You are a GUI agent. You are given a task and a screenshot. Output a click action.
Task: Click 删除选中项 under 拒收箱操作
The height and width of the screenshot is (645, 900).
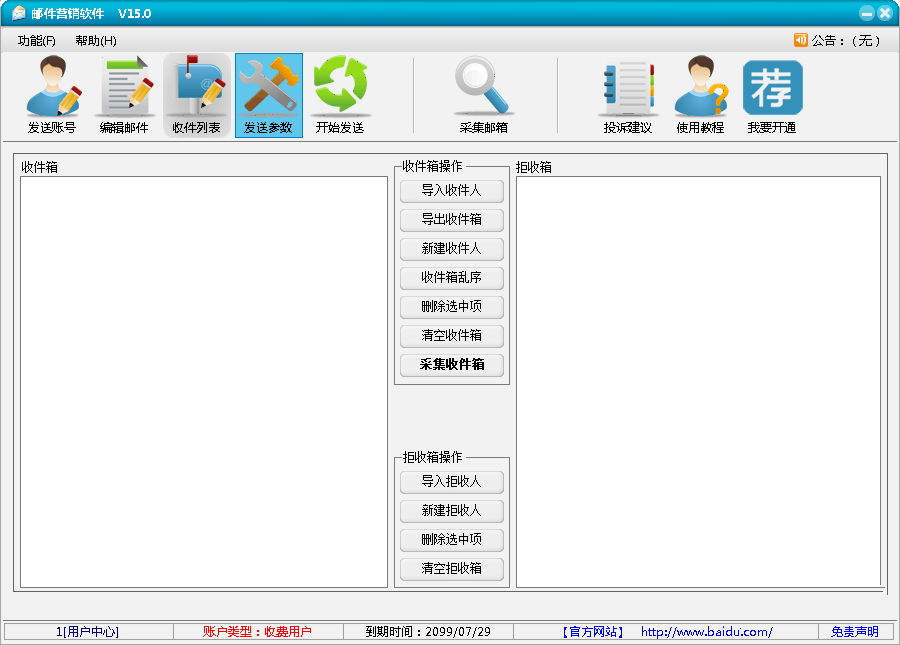point(452,539)
